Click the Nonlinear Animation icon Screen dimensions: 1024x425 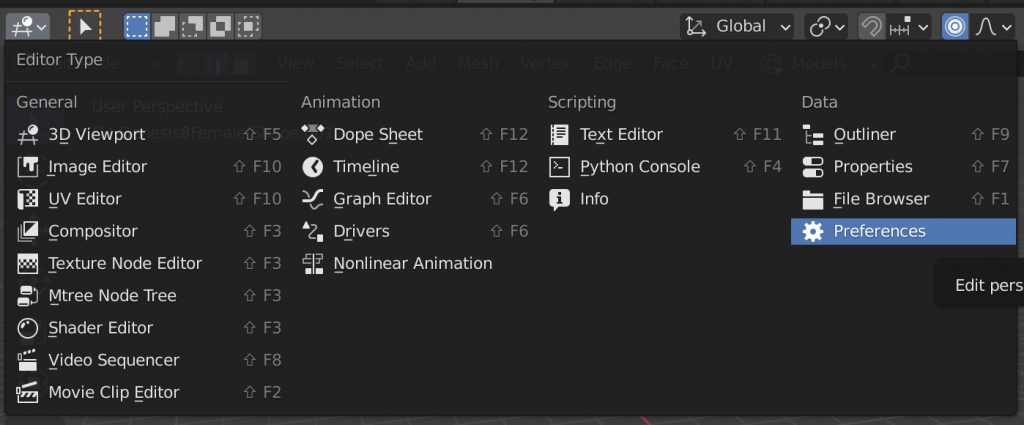313,263
